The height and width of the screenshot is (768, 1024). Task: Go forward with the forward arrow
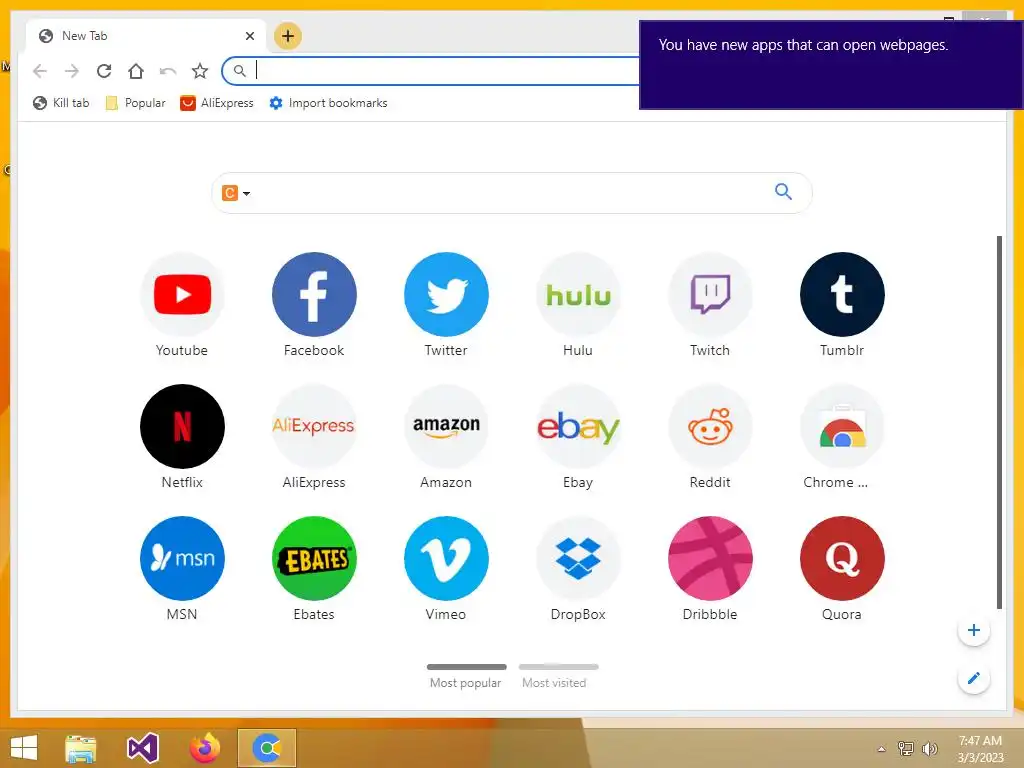point(72,71)
